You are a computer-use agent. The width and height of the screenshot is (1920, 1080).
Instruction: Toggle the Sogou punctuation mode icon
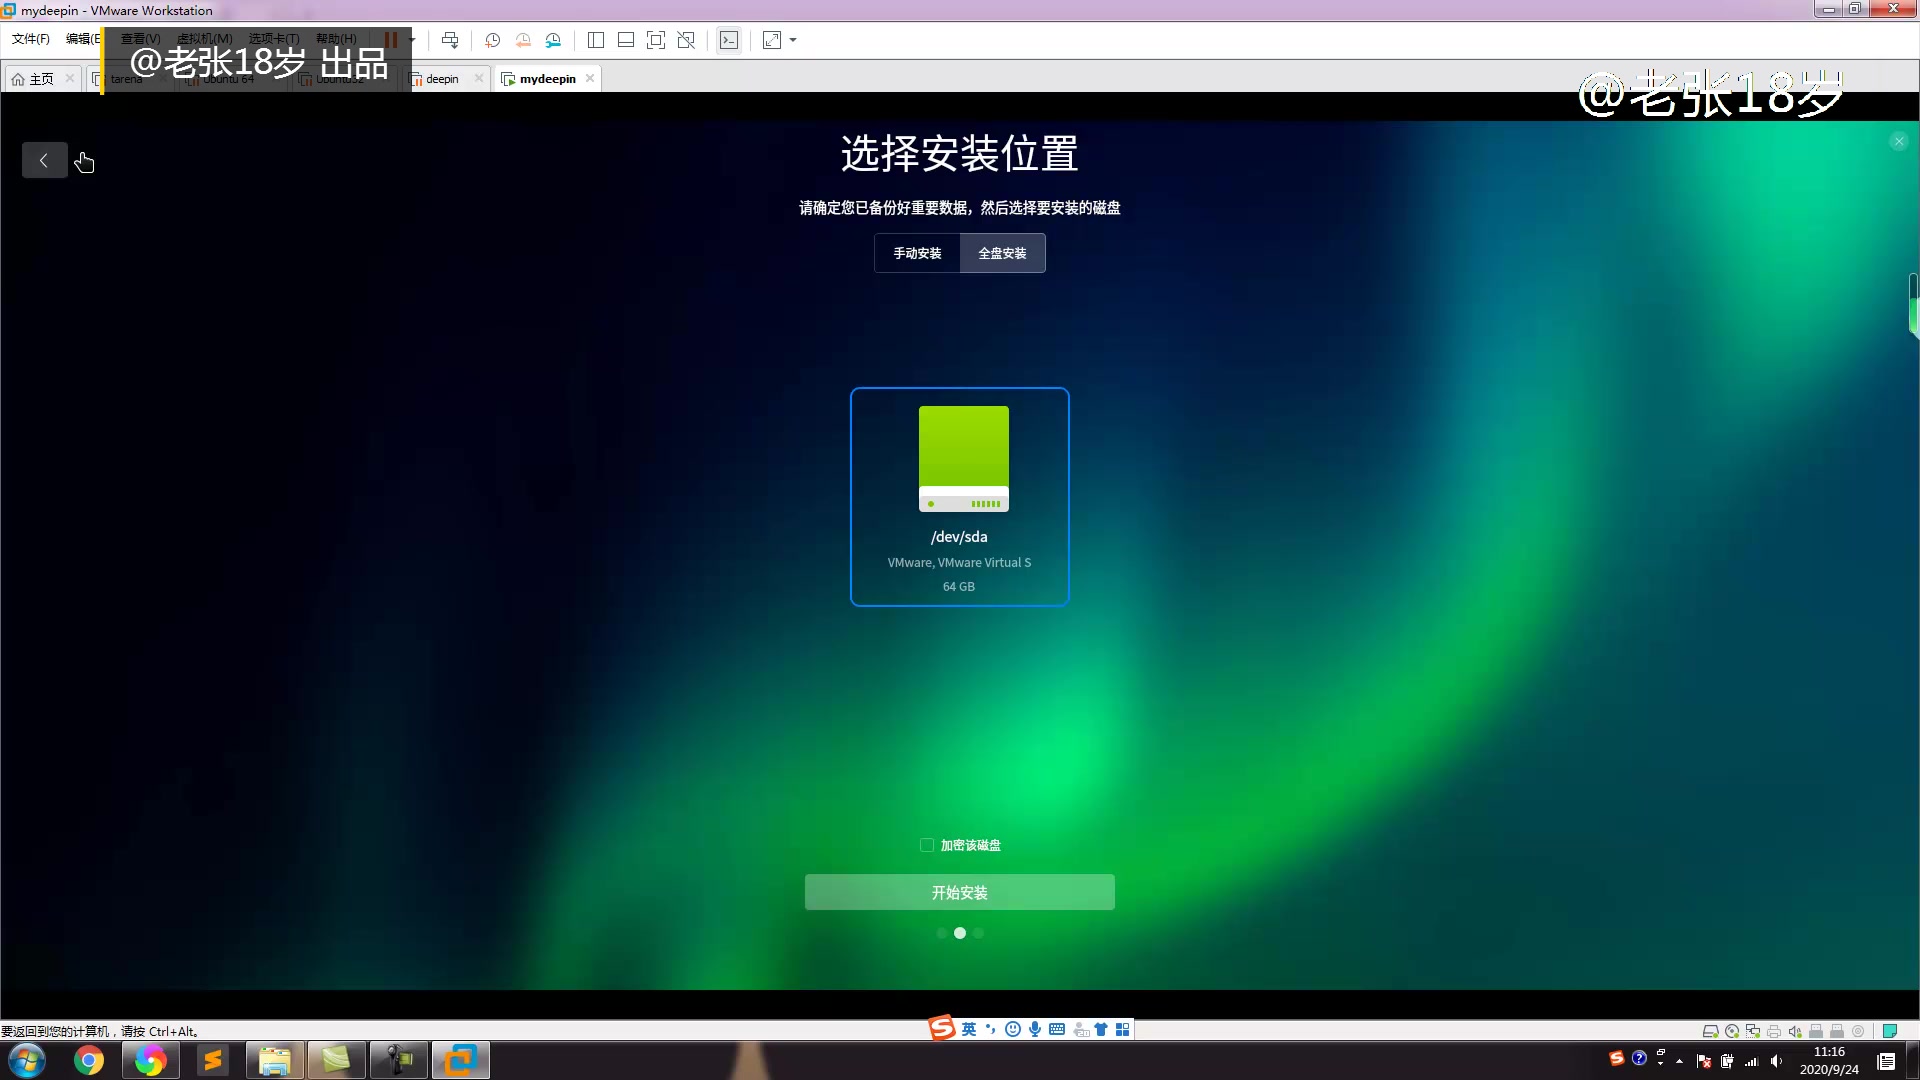pyautogui.click(x=990, y=1029)
